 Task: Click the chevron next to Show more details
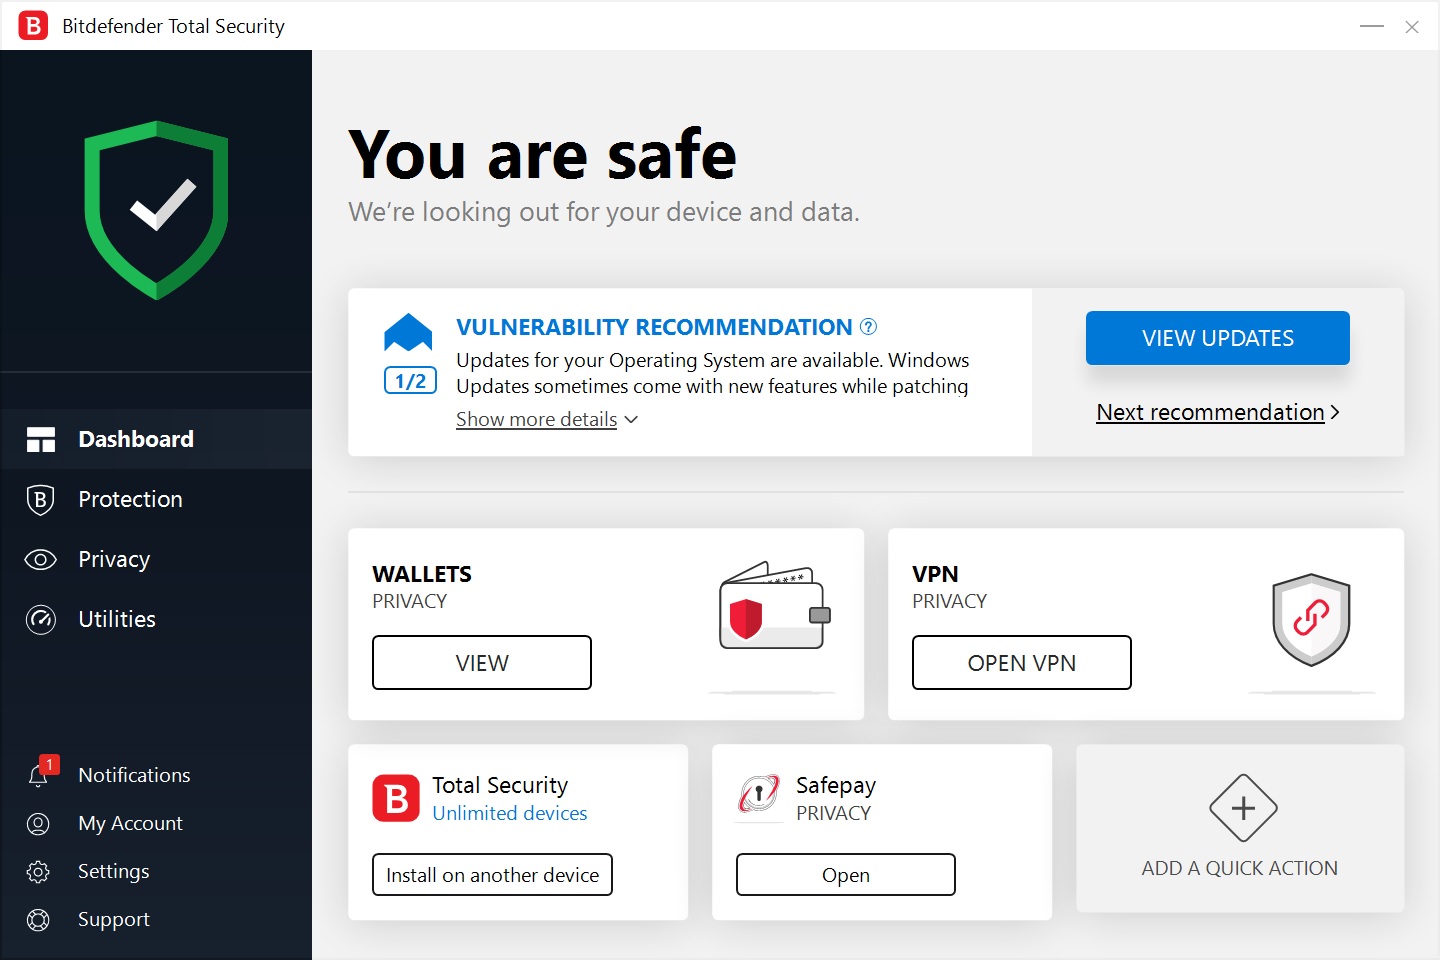631,420
